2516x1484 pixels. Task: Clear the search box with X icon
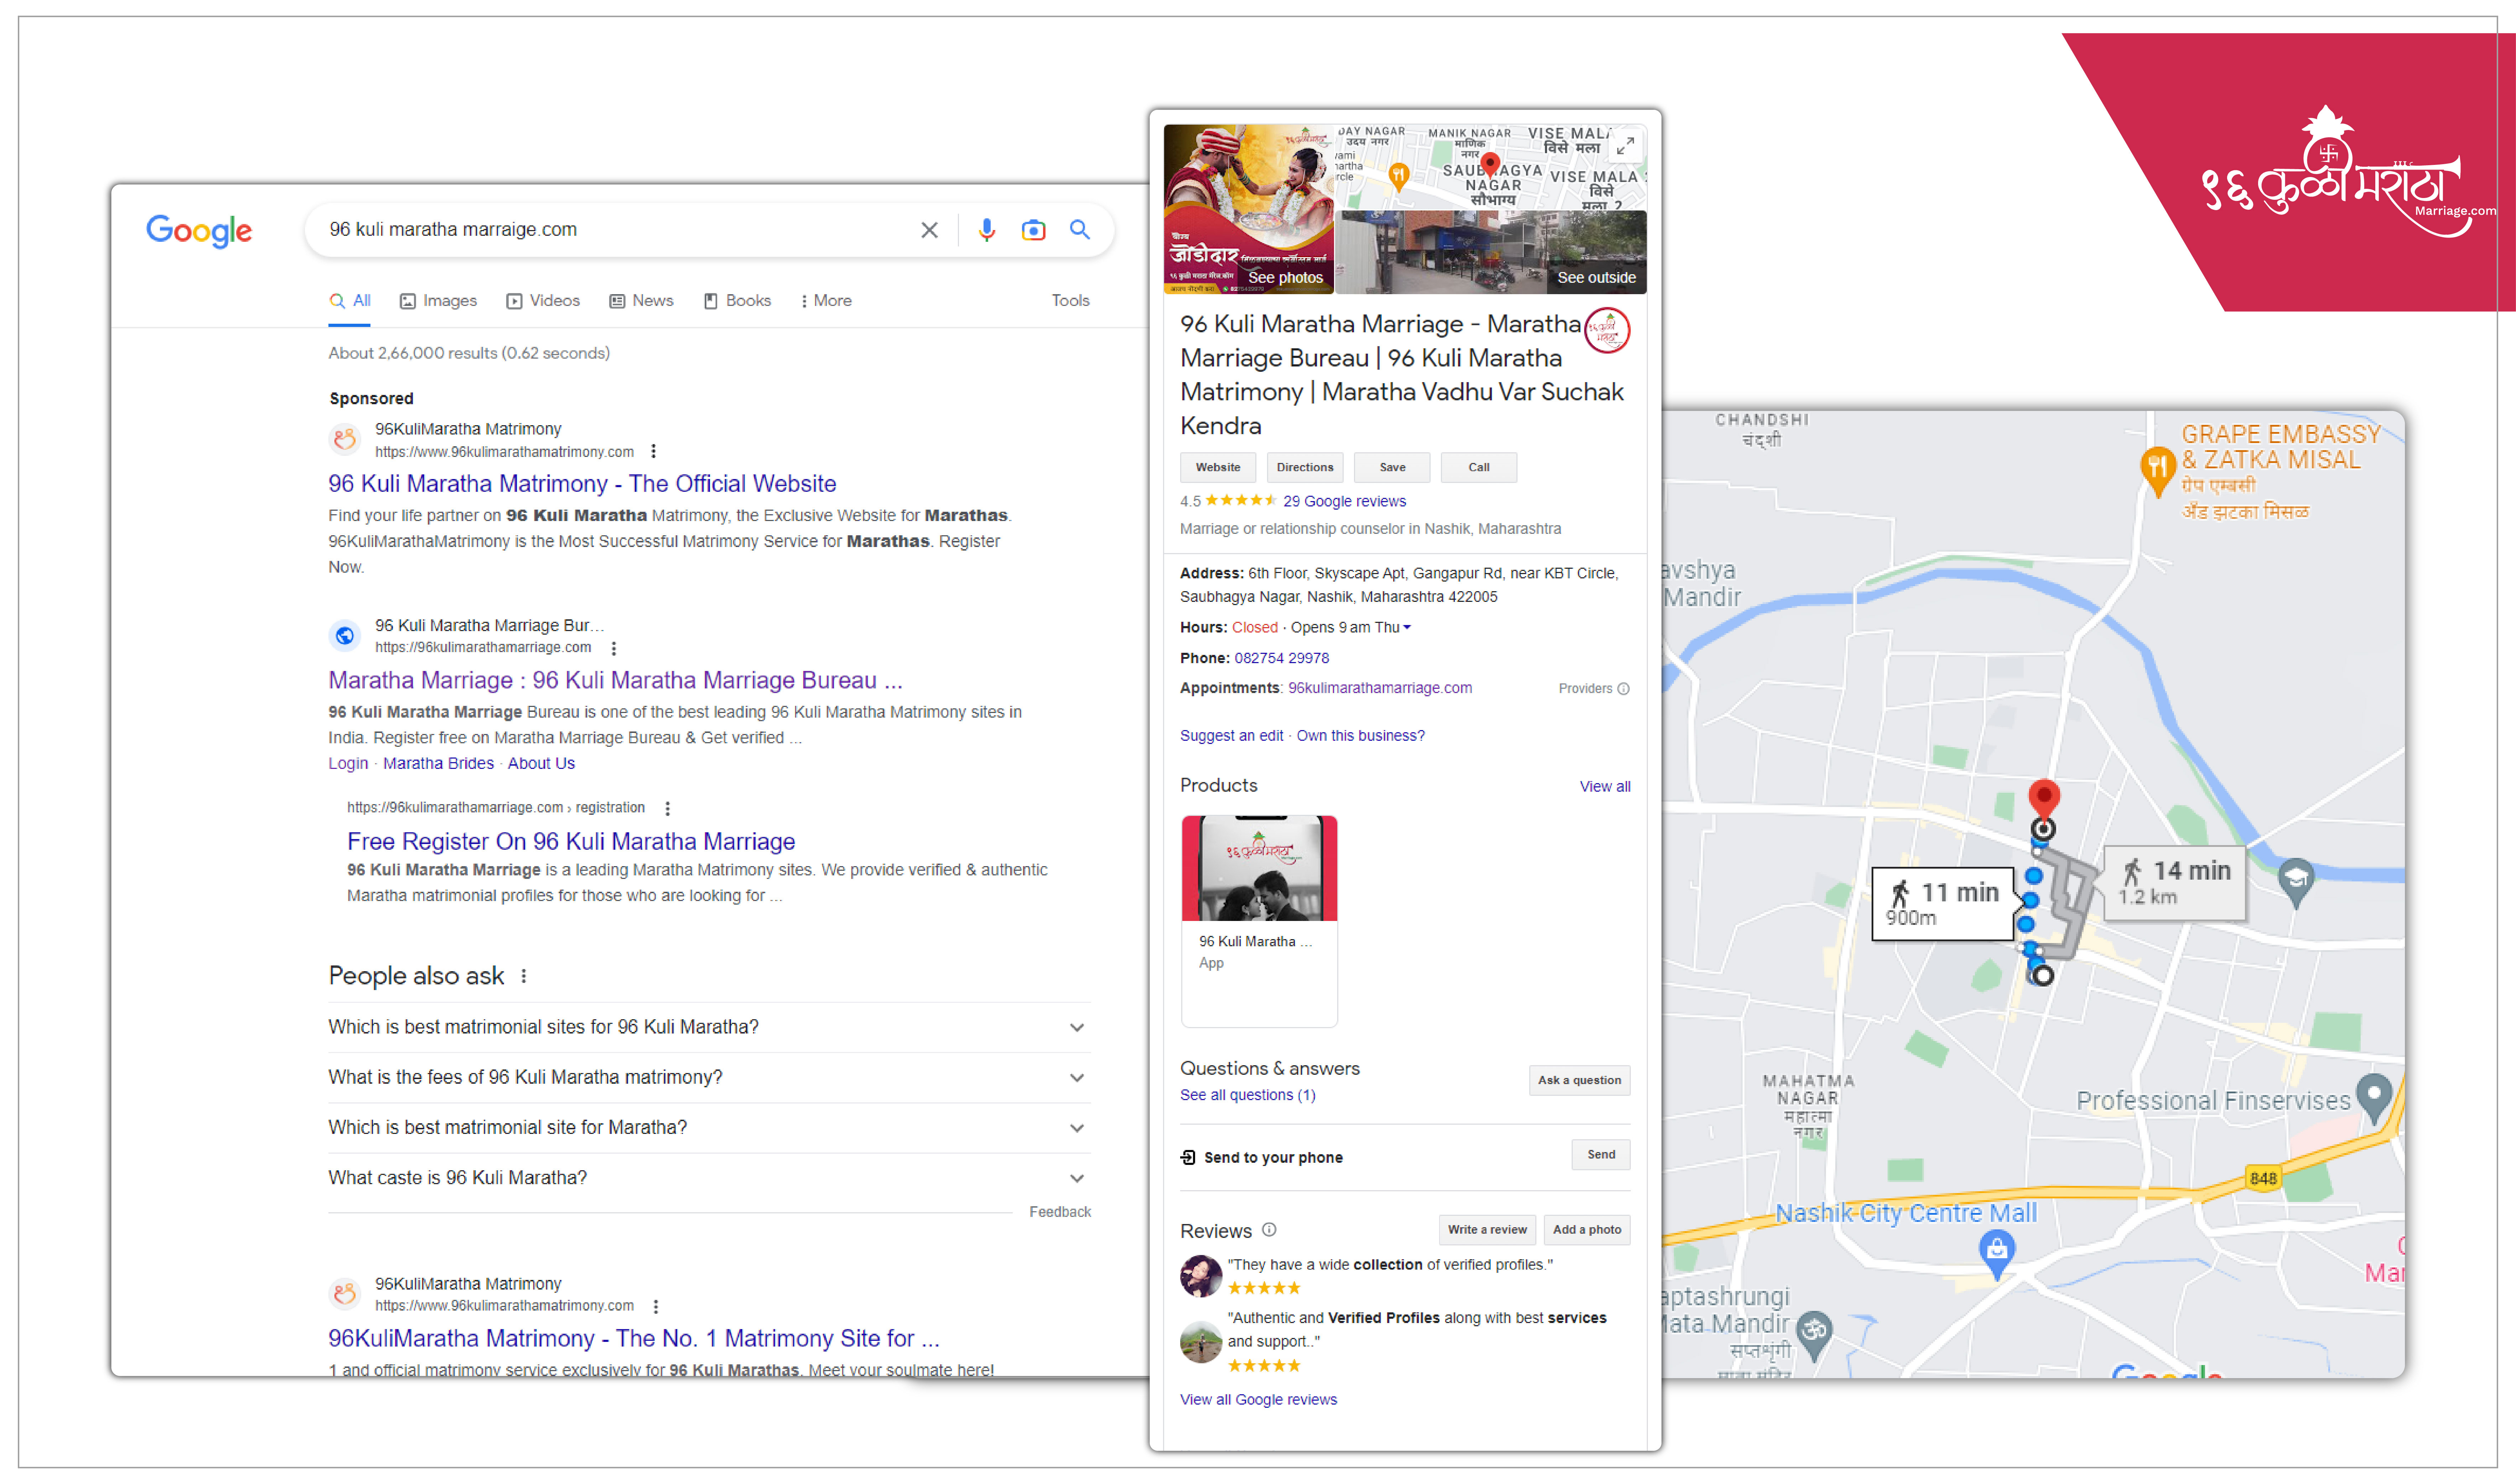[x=929, y=230]
